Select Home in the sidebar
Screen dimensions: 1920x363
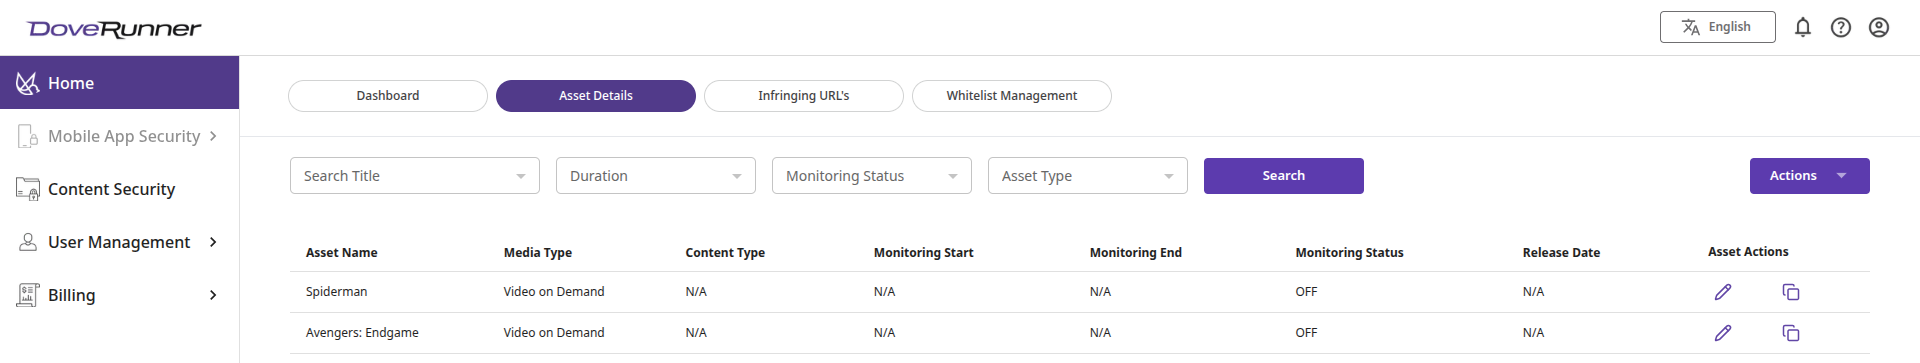(119, 83)
